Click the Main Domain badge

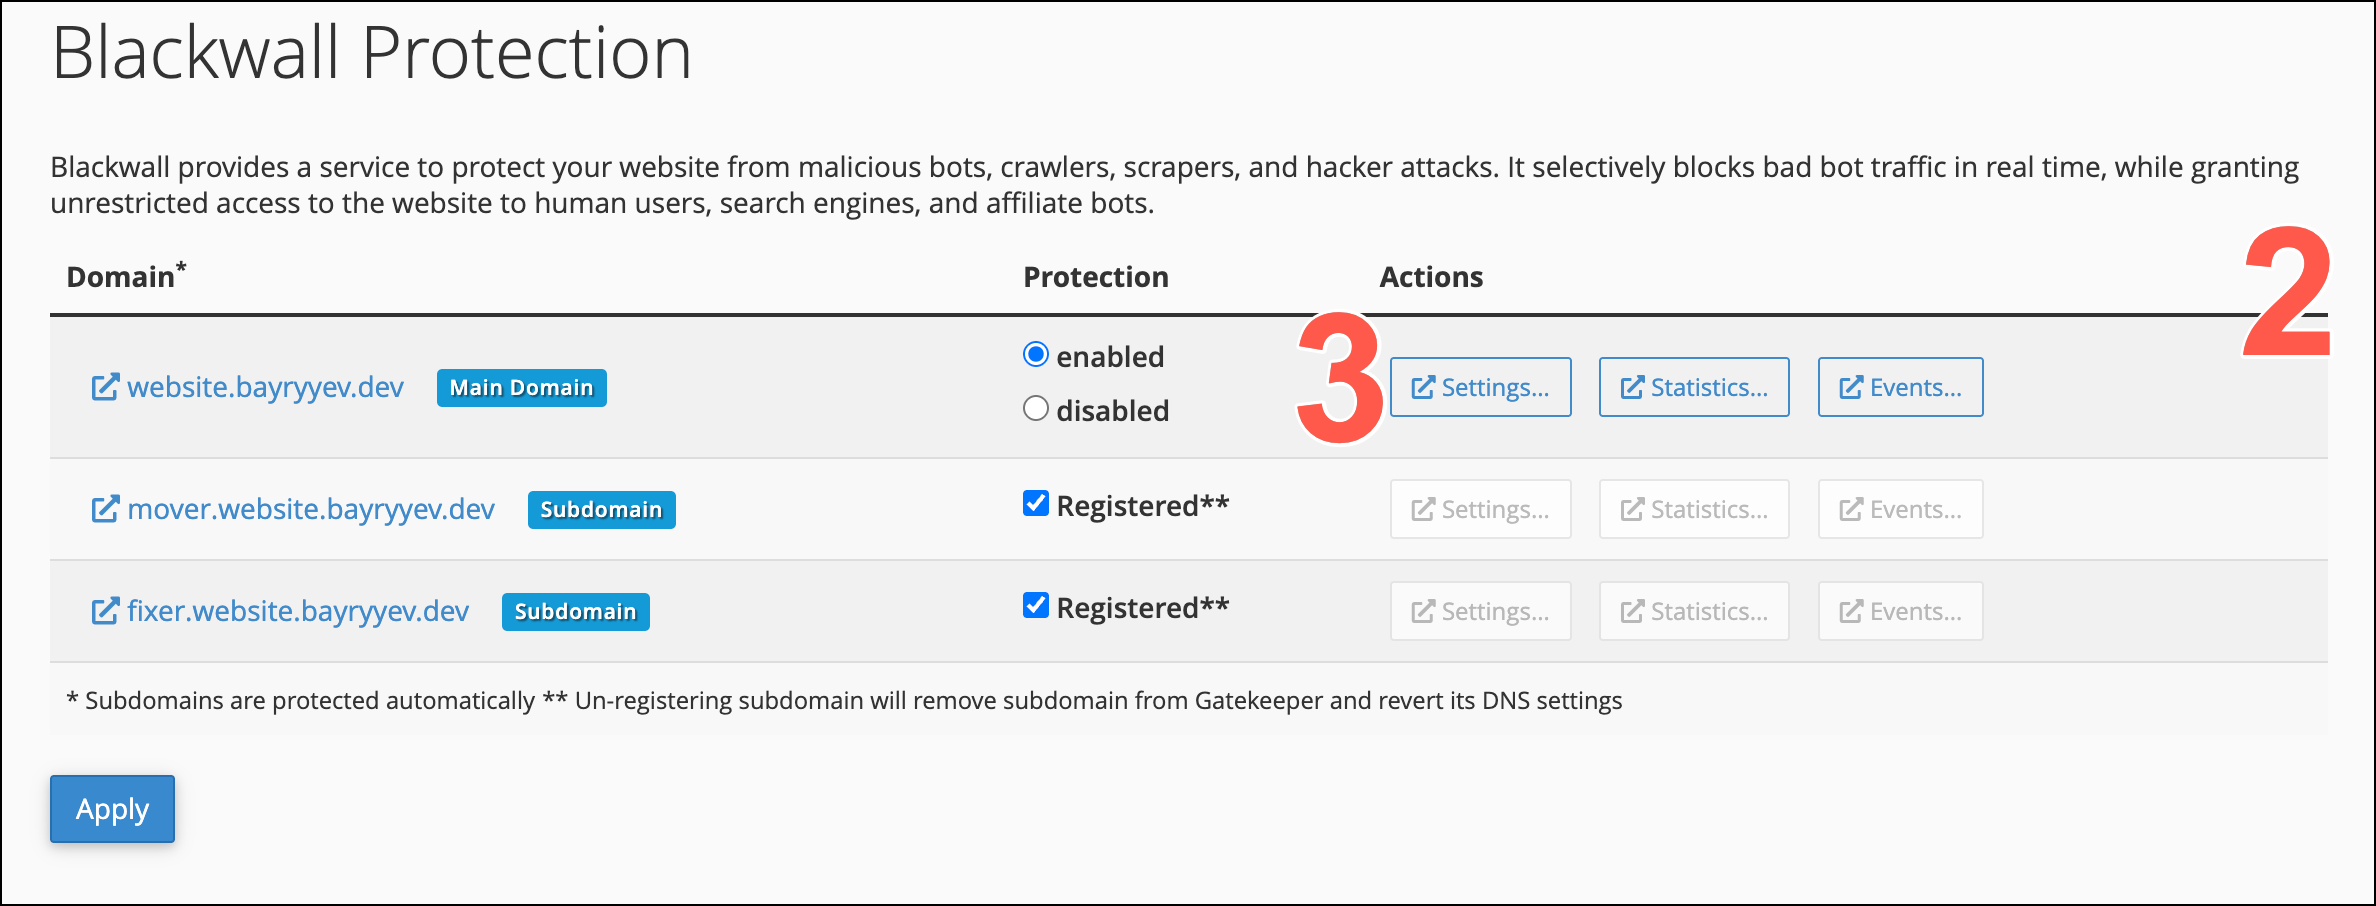tap(522, 388)
